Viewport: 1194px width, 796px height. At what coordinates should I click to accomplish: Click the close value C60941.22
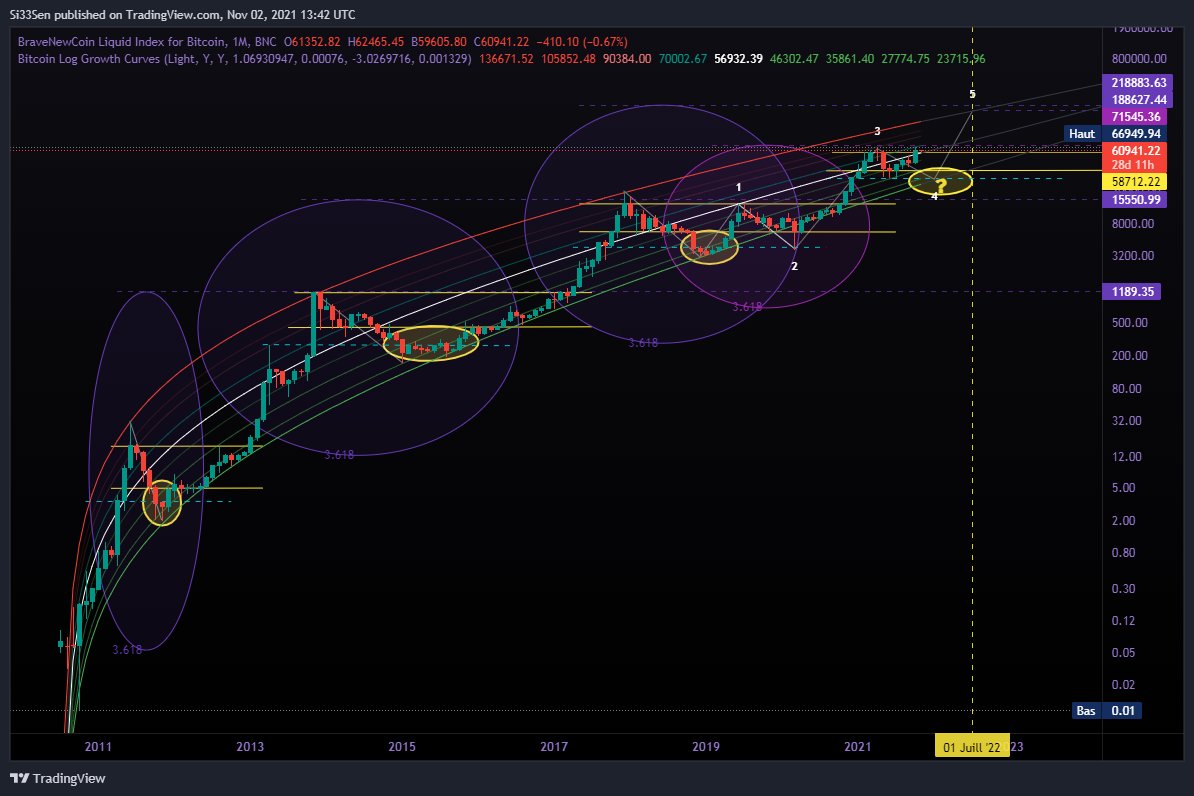[x=501, y=42]
